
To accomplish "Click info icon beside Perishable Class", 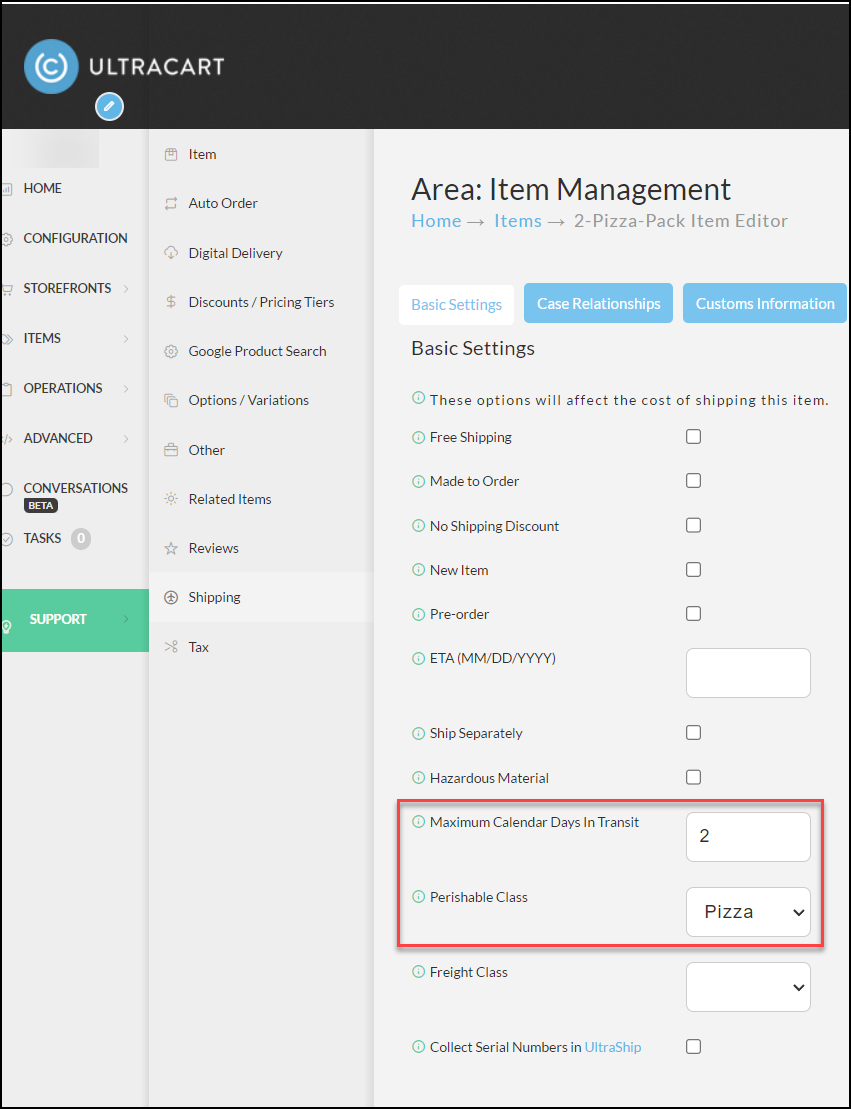I will click(x=418, y=897).
